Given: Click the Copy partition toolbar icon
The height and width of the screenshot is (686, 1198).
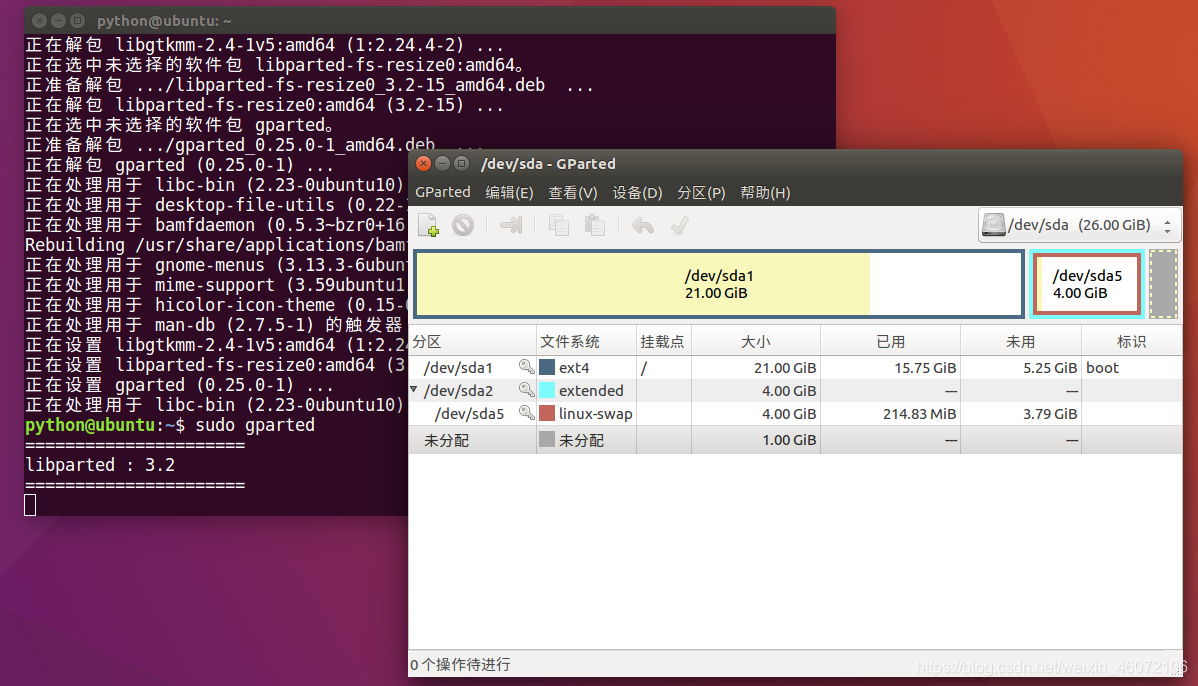Looking at the screenshot, I should click(559, 225).
